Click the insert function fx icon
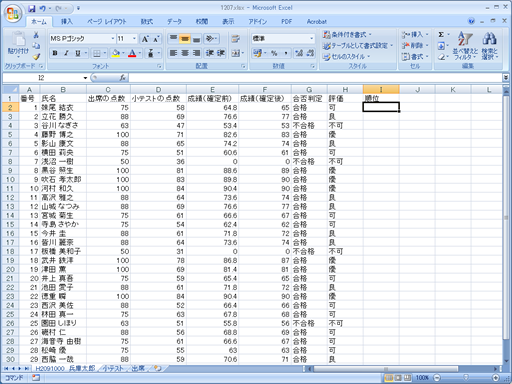Viewport: 512px width, 384px height. (x=123, y=78)
